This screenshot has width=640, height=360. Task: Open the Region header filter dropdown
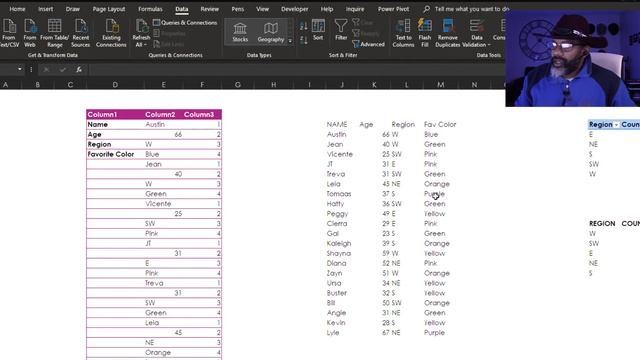[616, 124]
